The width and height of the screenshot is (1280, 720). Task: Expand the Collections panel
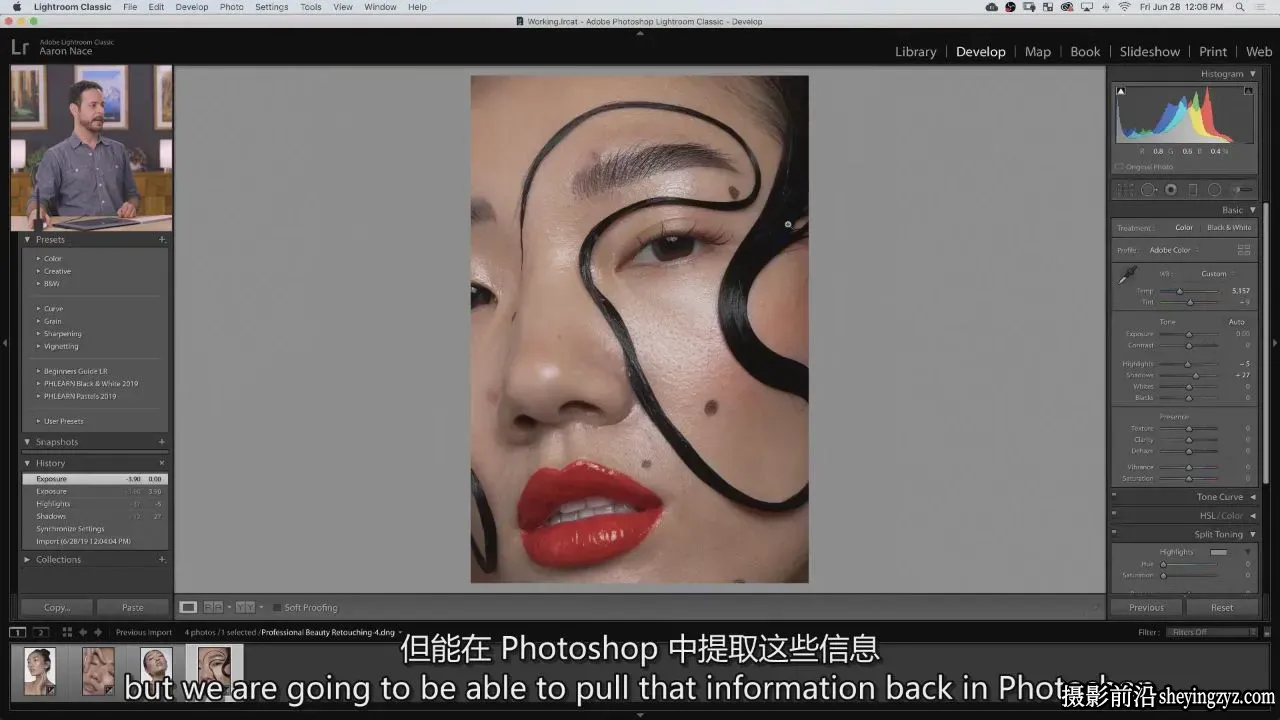click(28, 560)
